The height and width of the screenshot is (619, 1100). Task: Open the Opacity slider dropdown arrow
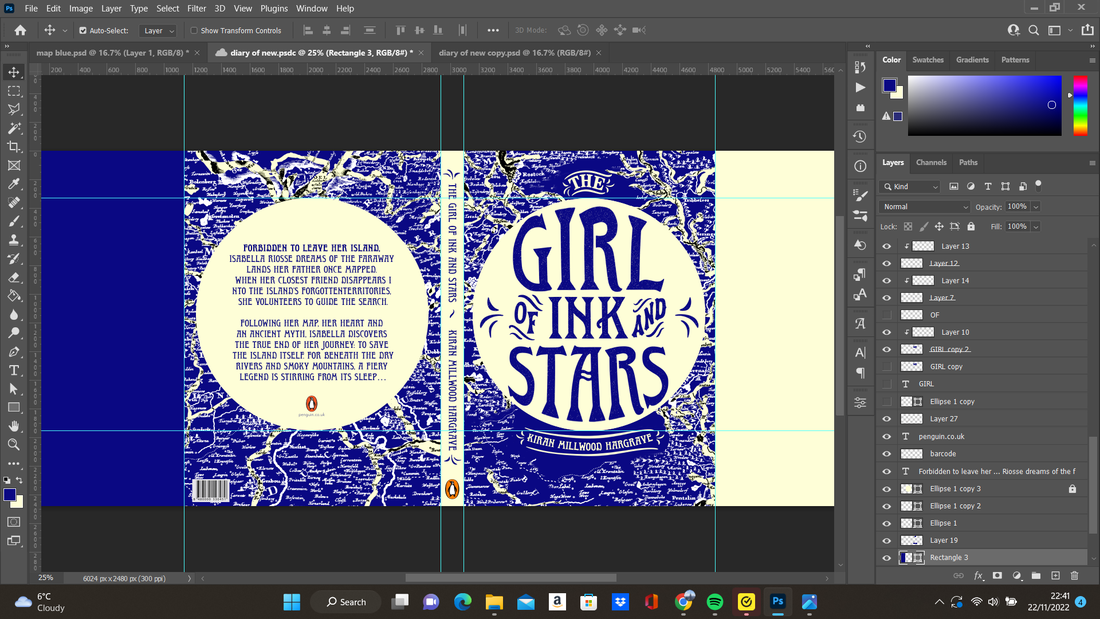point(1035,207)
